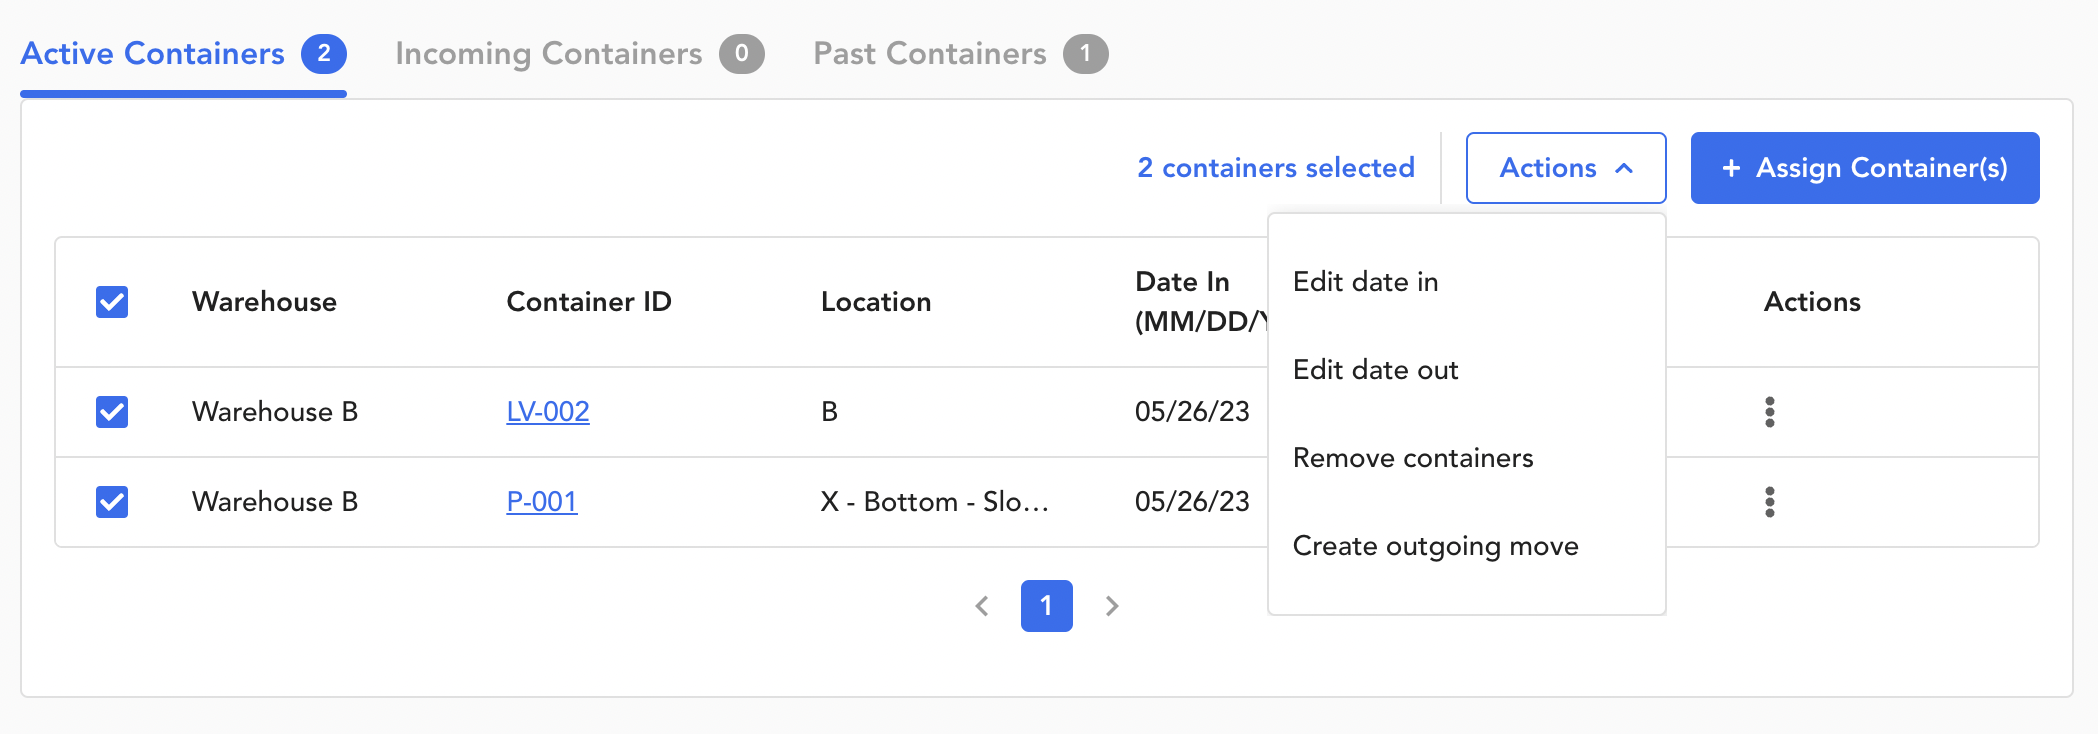The image size is (2098, 734).
Task: Choose Edit date in option
Action: (1365, 282)
